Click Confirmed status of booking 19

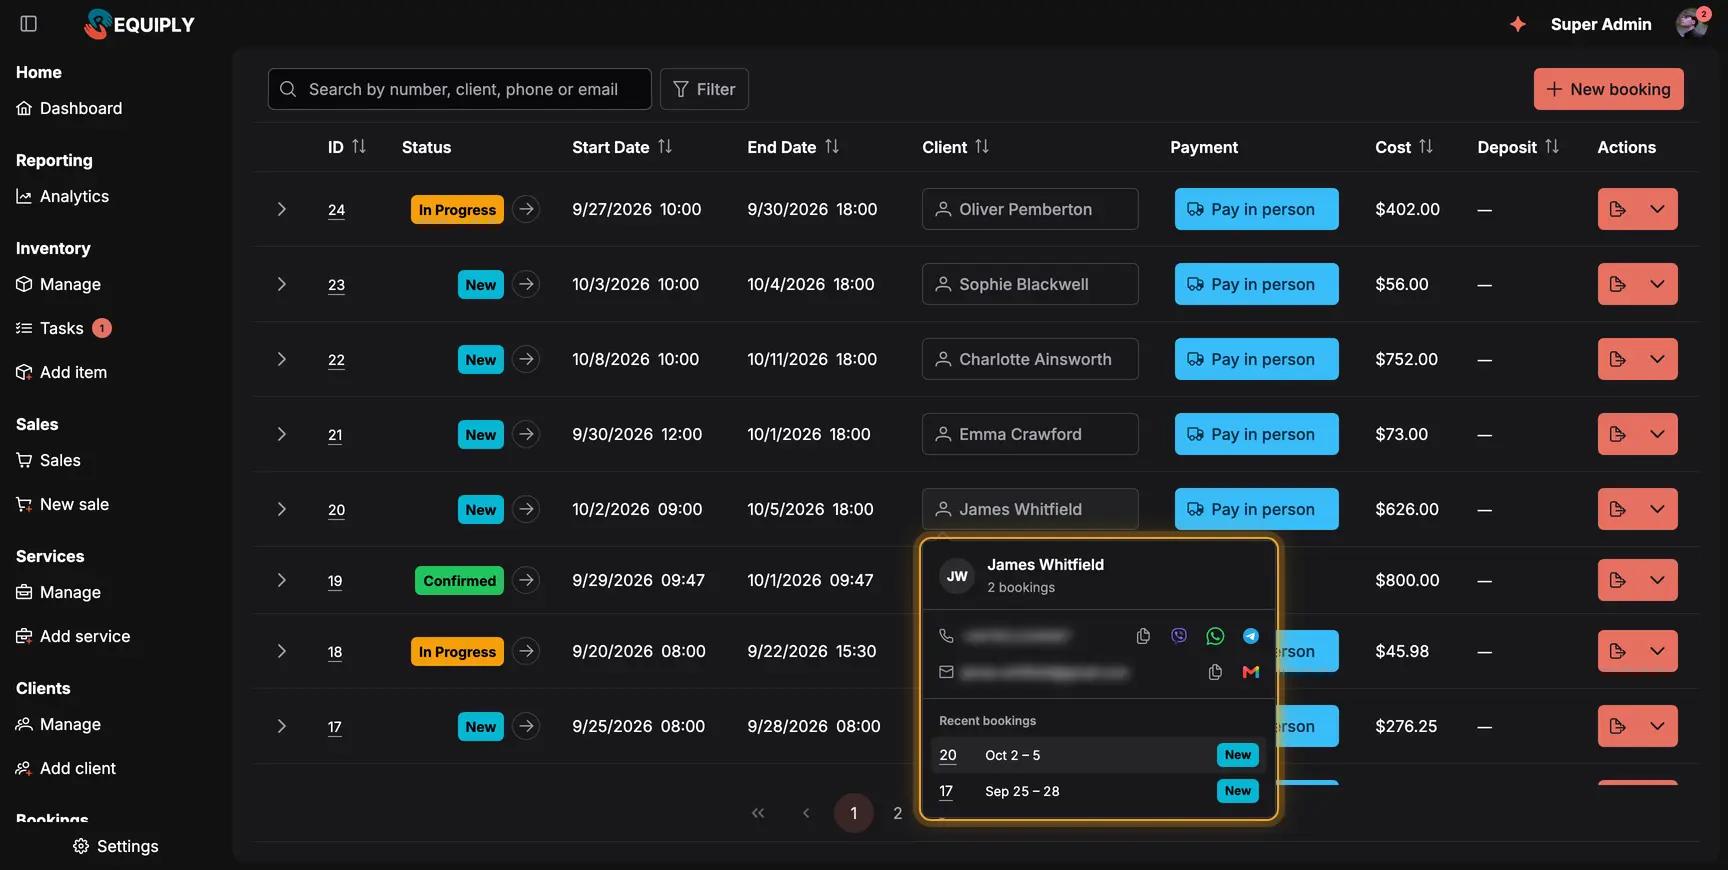459,581
